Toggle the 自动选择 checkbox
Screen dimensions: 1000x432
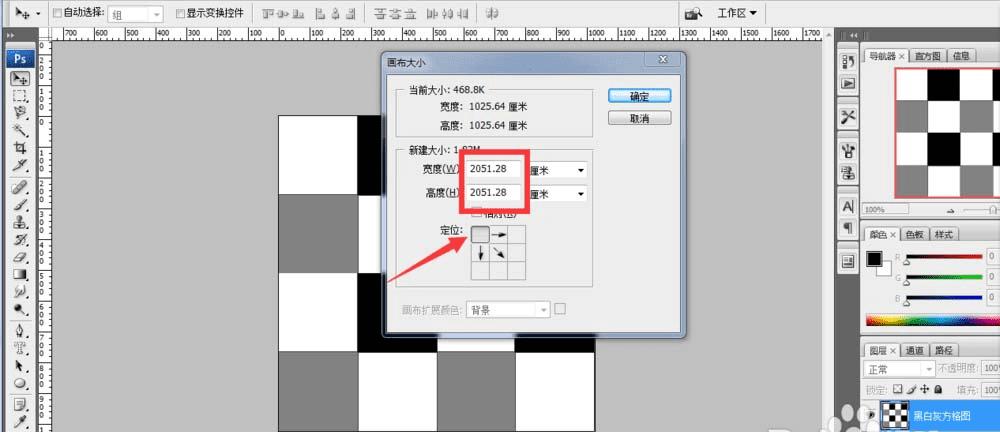click(x=57, y=13)
